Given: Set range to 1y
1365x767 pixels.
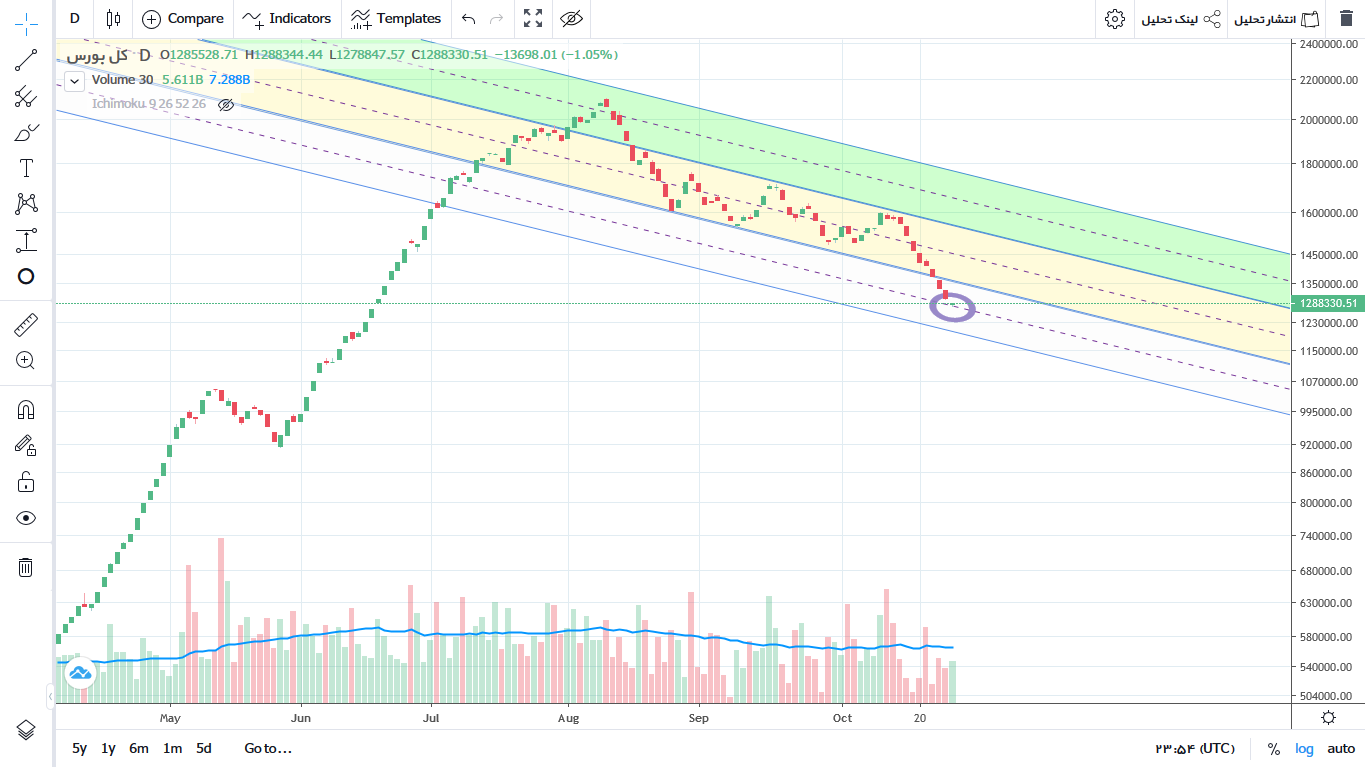Looking at the screenshot, I should pos(108,748).
